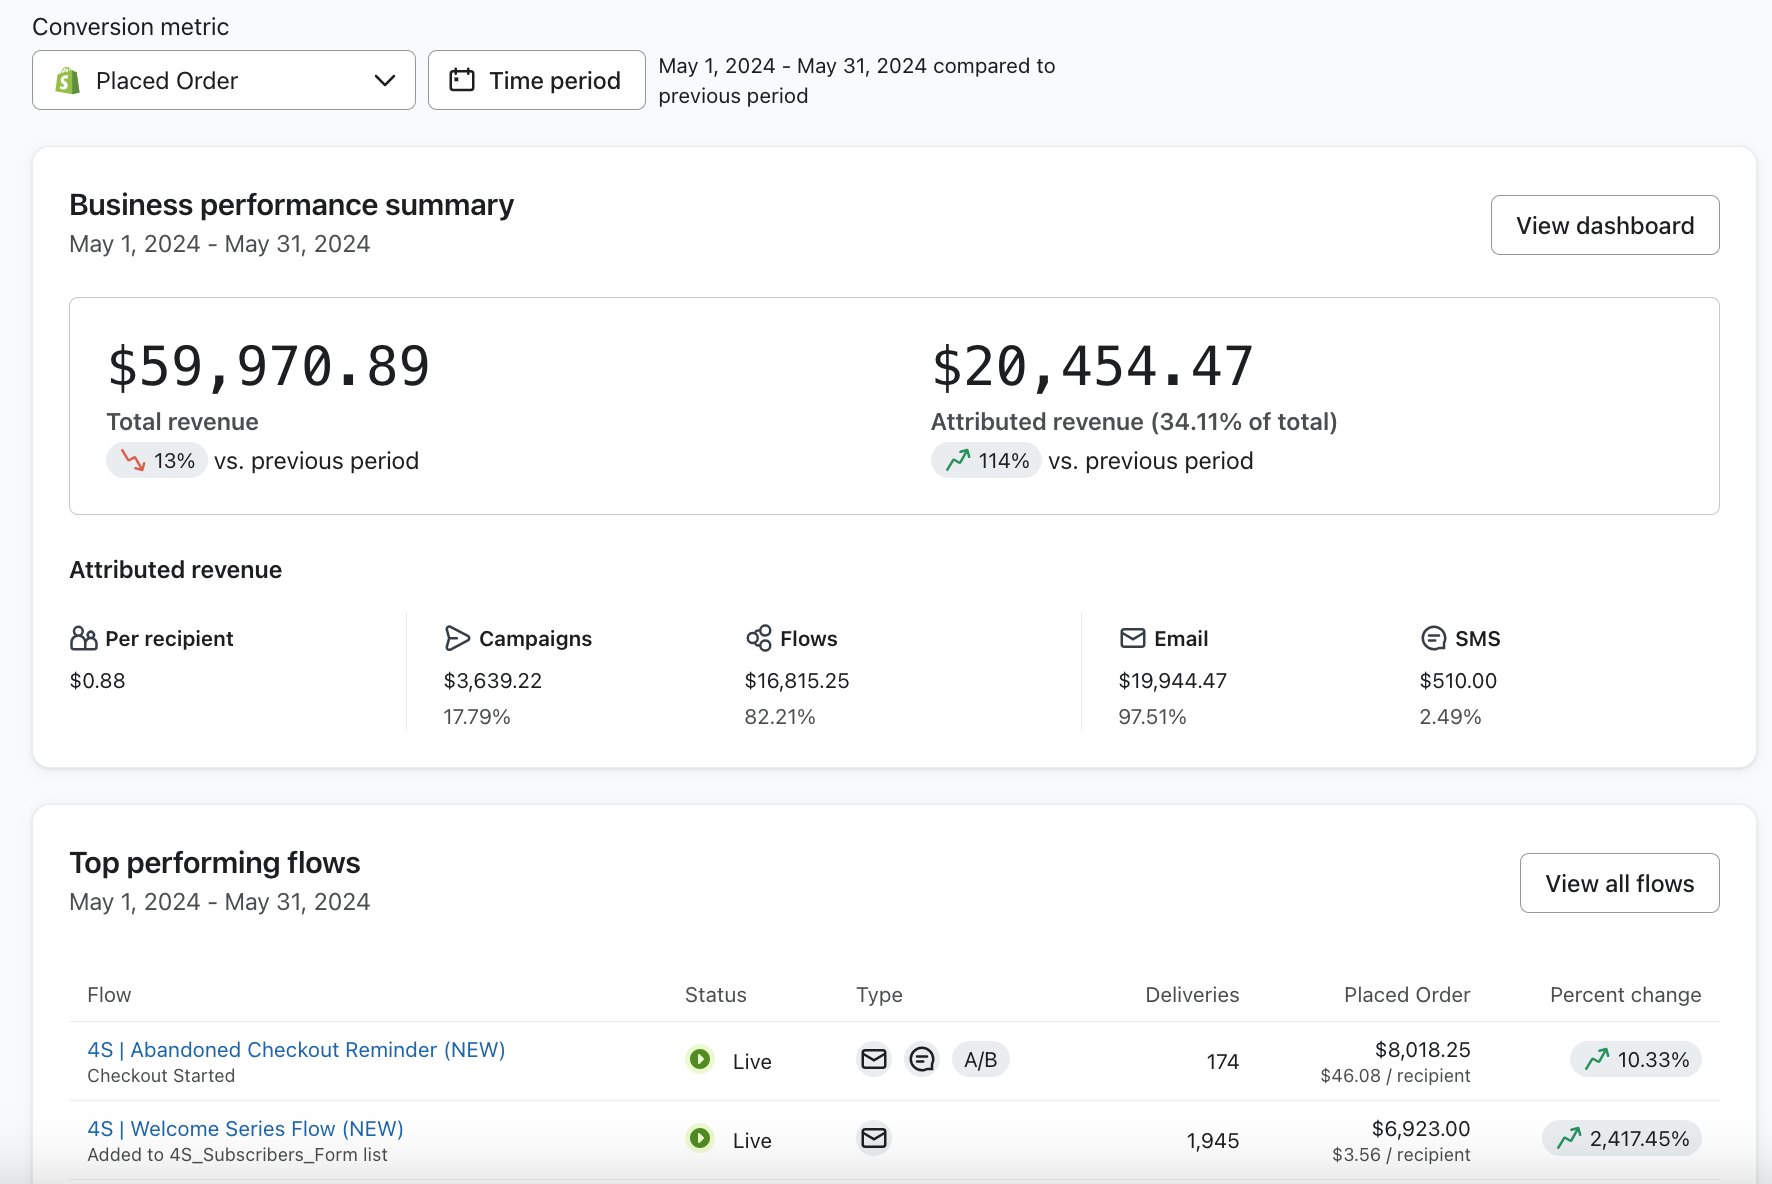Viewport: 1772px width, 1184px height.
Task: Click the Campaigns paper-plane icon
Action: (457, 638)
